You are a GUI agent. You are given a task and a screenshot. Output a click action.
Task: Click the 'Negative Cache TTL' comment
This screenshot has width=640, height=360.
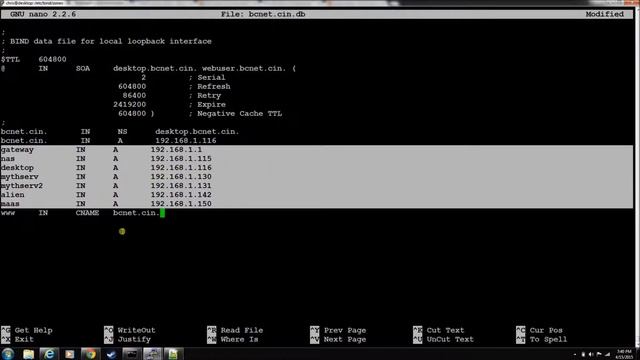click(x=240, y=113)
